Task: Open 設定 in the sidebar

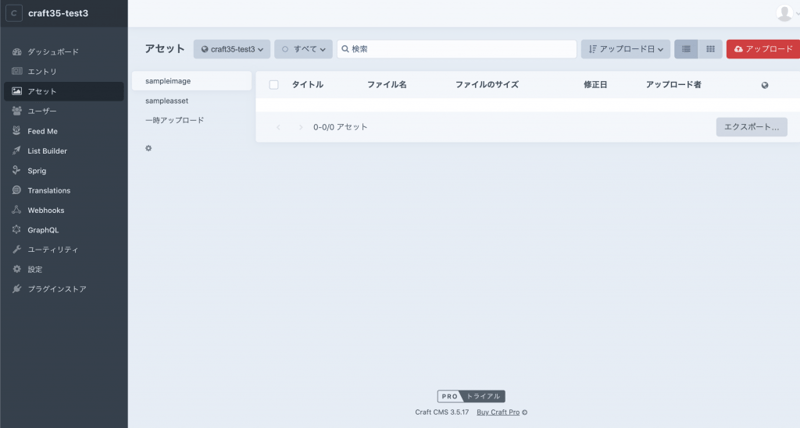Action: point(64,269)
